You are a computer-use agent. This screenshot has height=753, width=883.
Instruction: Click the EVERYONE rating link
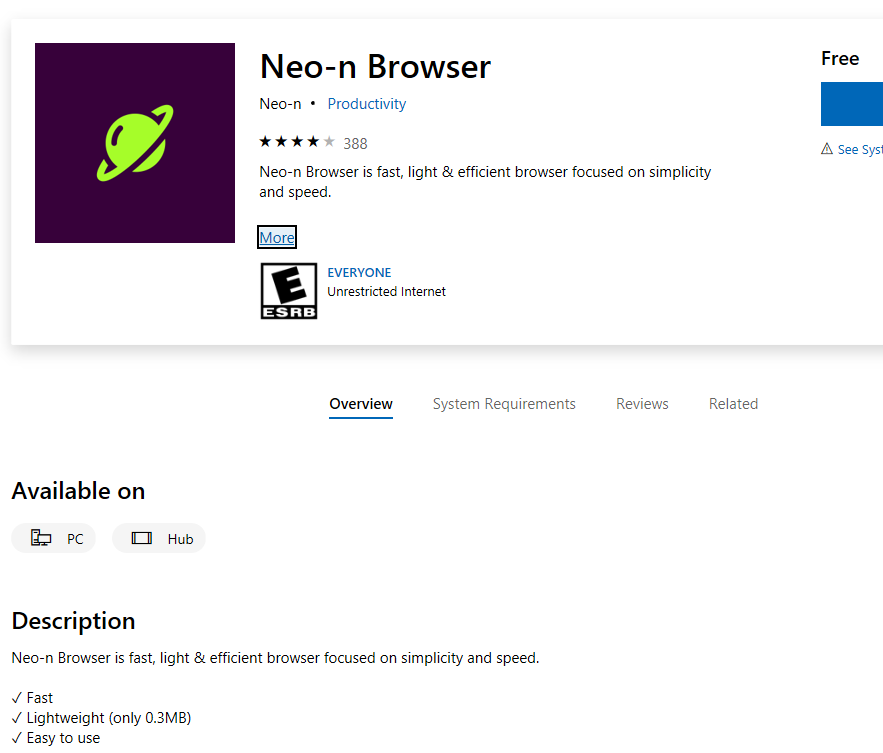(359, 272)
